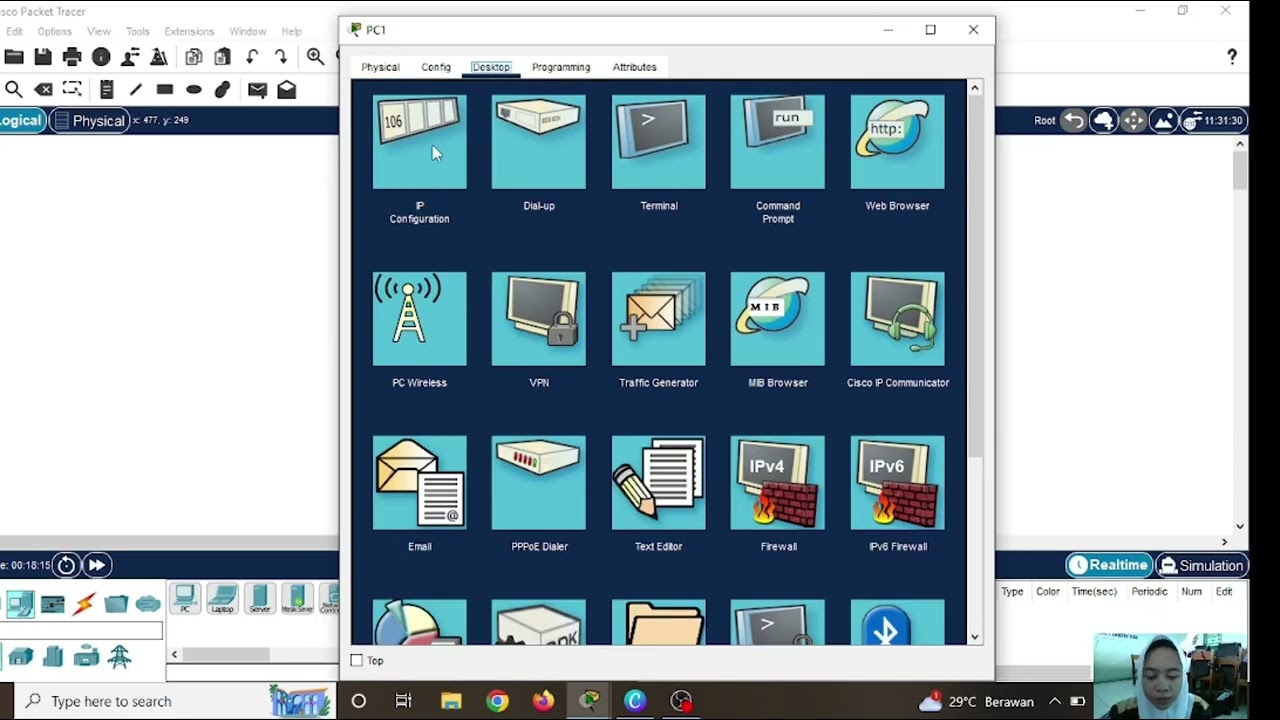Toggle the Top checkbox in PC1 window

pos(357,660)
